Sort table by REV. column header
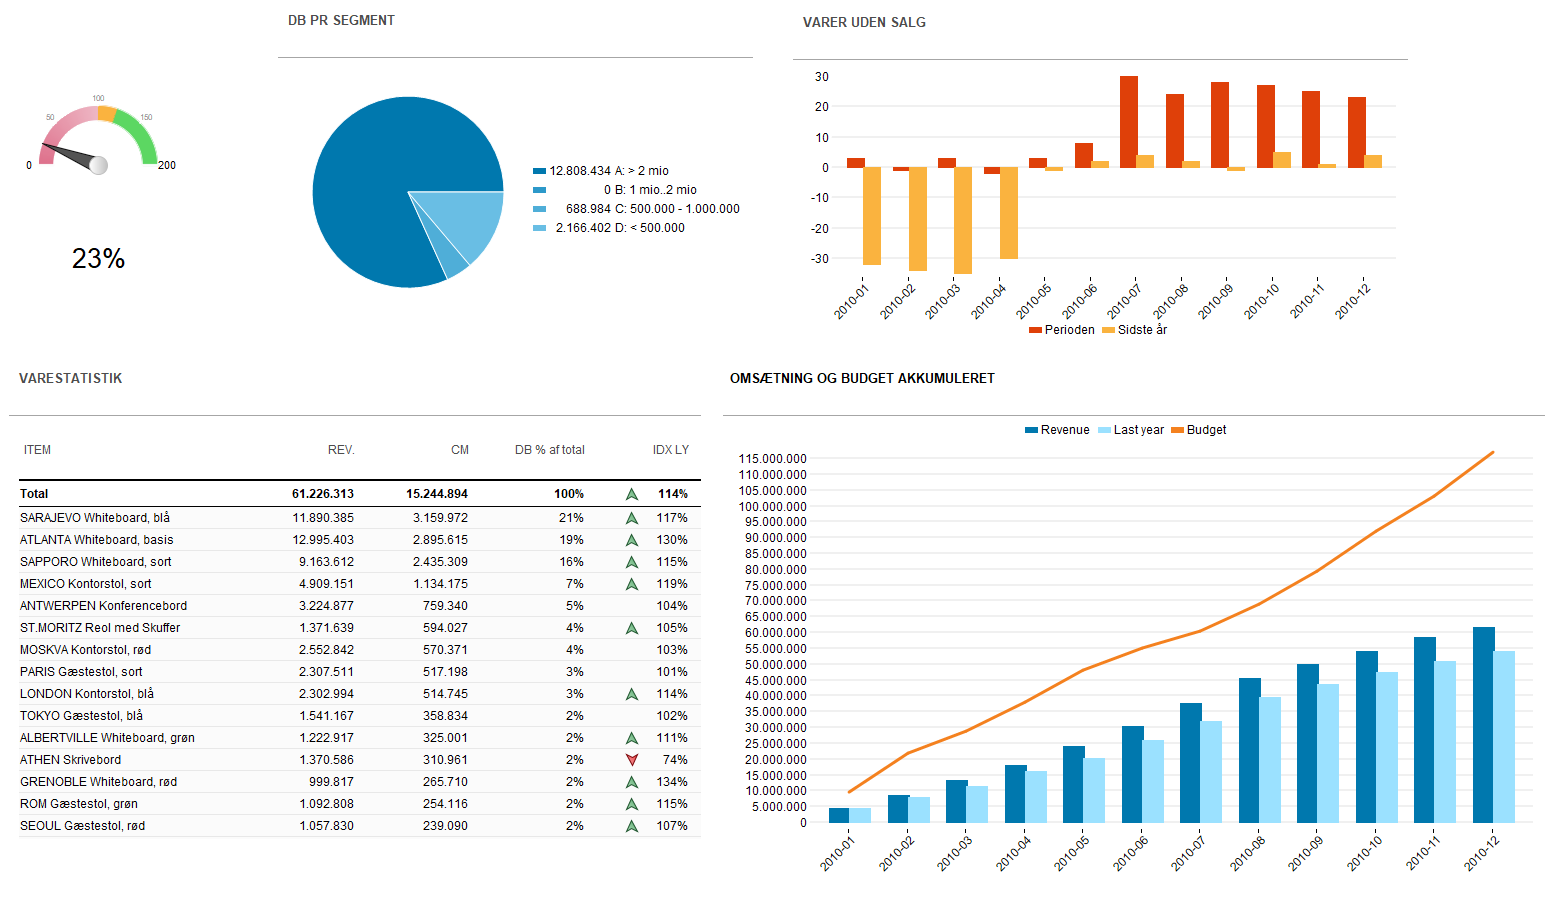Screen dimensions: 1557x901 coord(341,450)
